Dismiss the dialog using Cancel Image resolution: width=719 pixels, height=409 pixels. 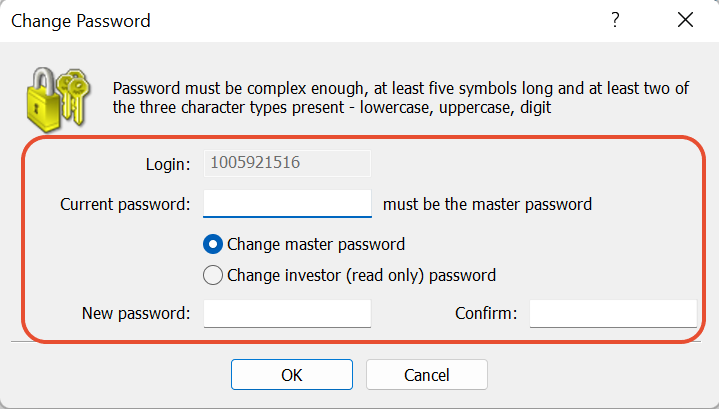click(x=427, y=375)
